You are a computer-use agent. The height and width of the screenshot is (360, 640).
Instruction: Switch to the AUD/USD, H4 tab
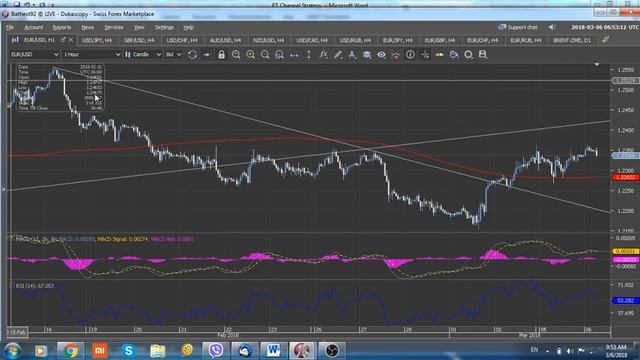pyautogui.click(x=225, y=40)
